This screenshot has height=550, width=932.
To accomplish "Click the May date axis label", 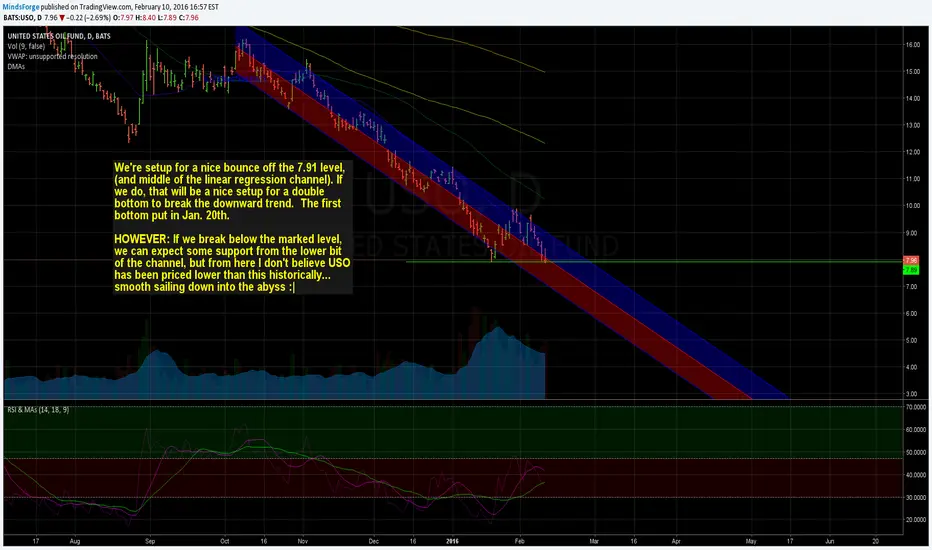I will click(751, 542).
